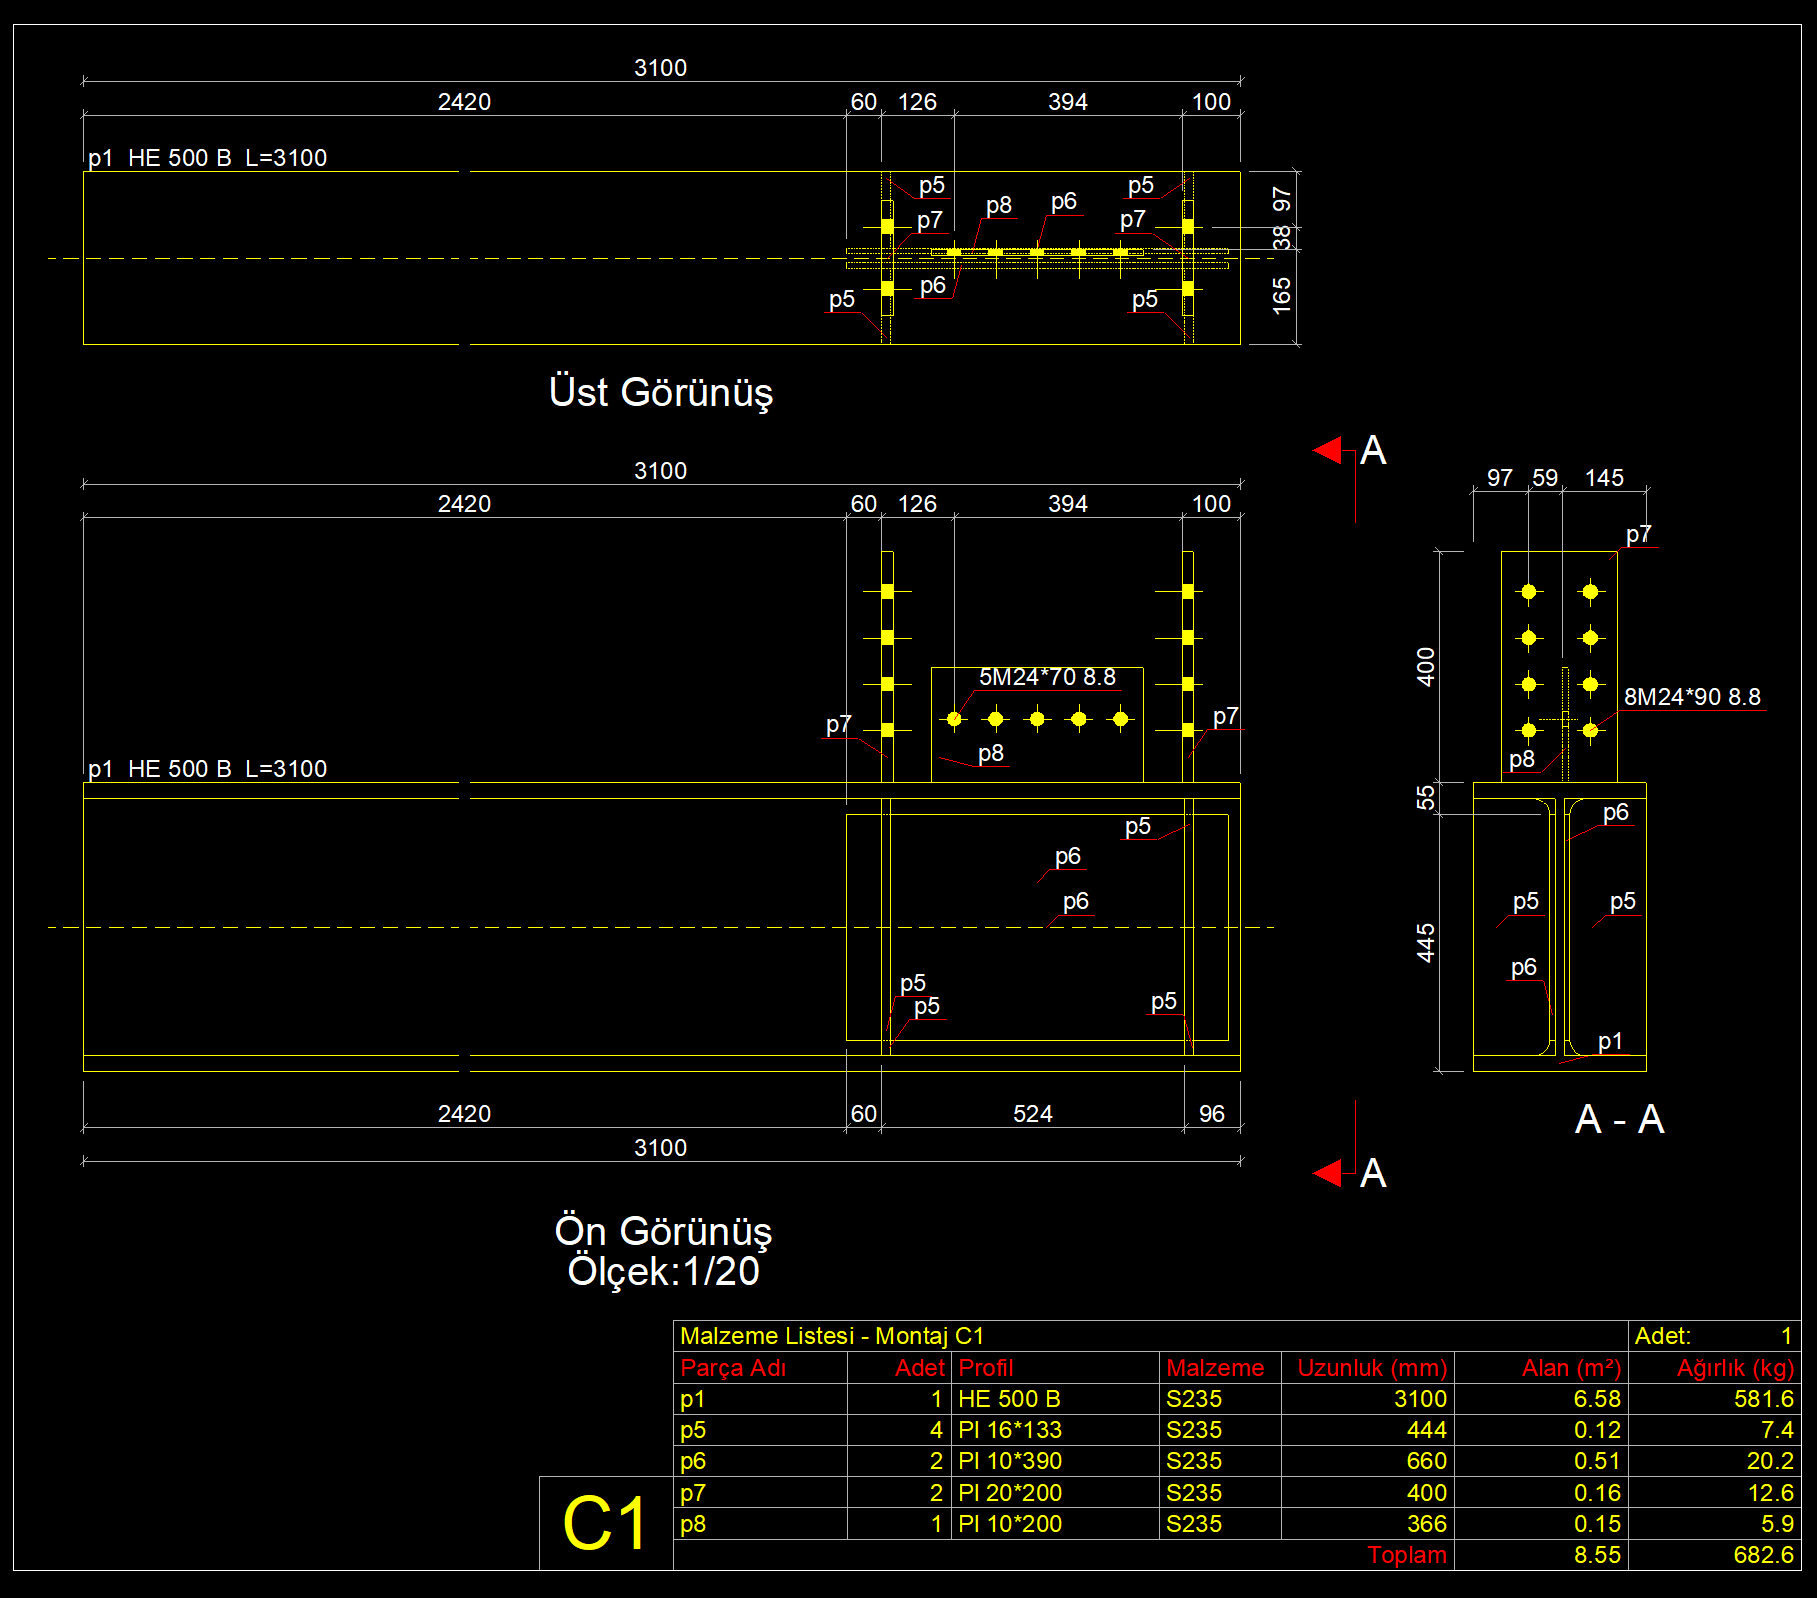The width and height of the screenshot is (1817, 1598).
Task: Select the 'Pl 16*133' profile cell
Action: click(x=1009, y=1430)
